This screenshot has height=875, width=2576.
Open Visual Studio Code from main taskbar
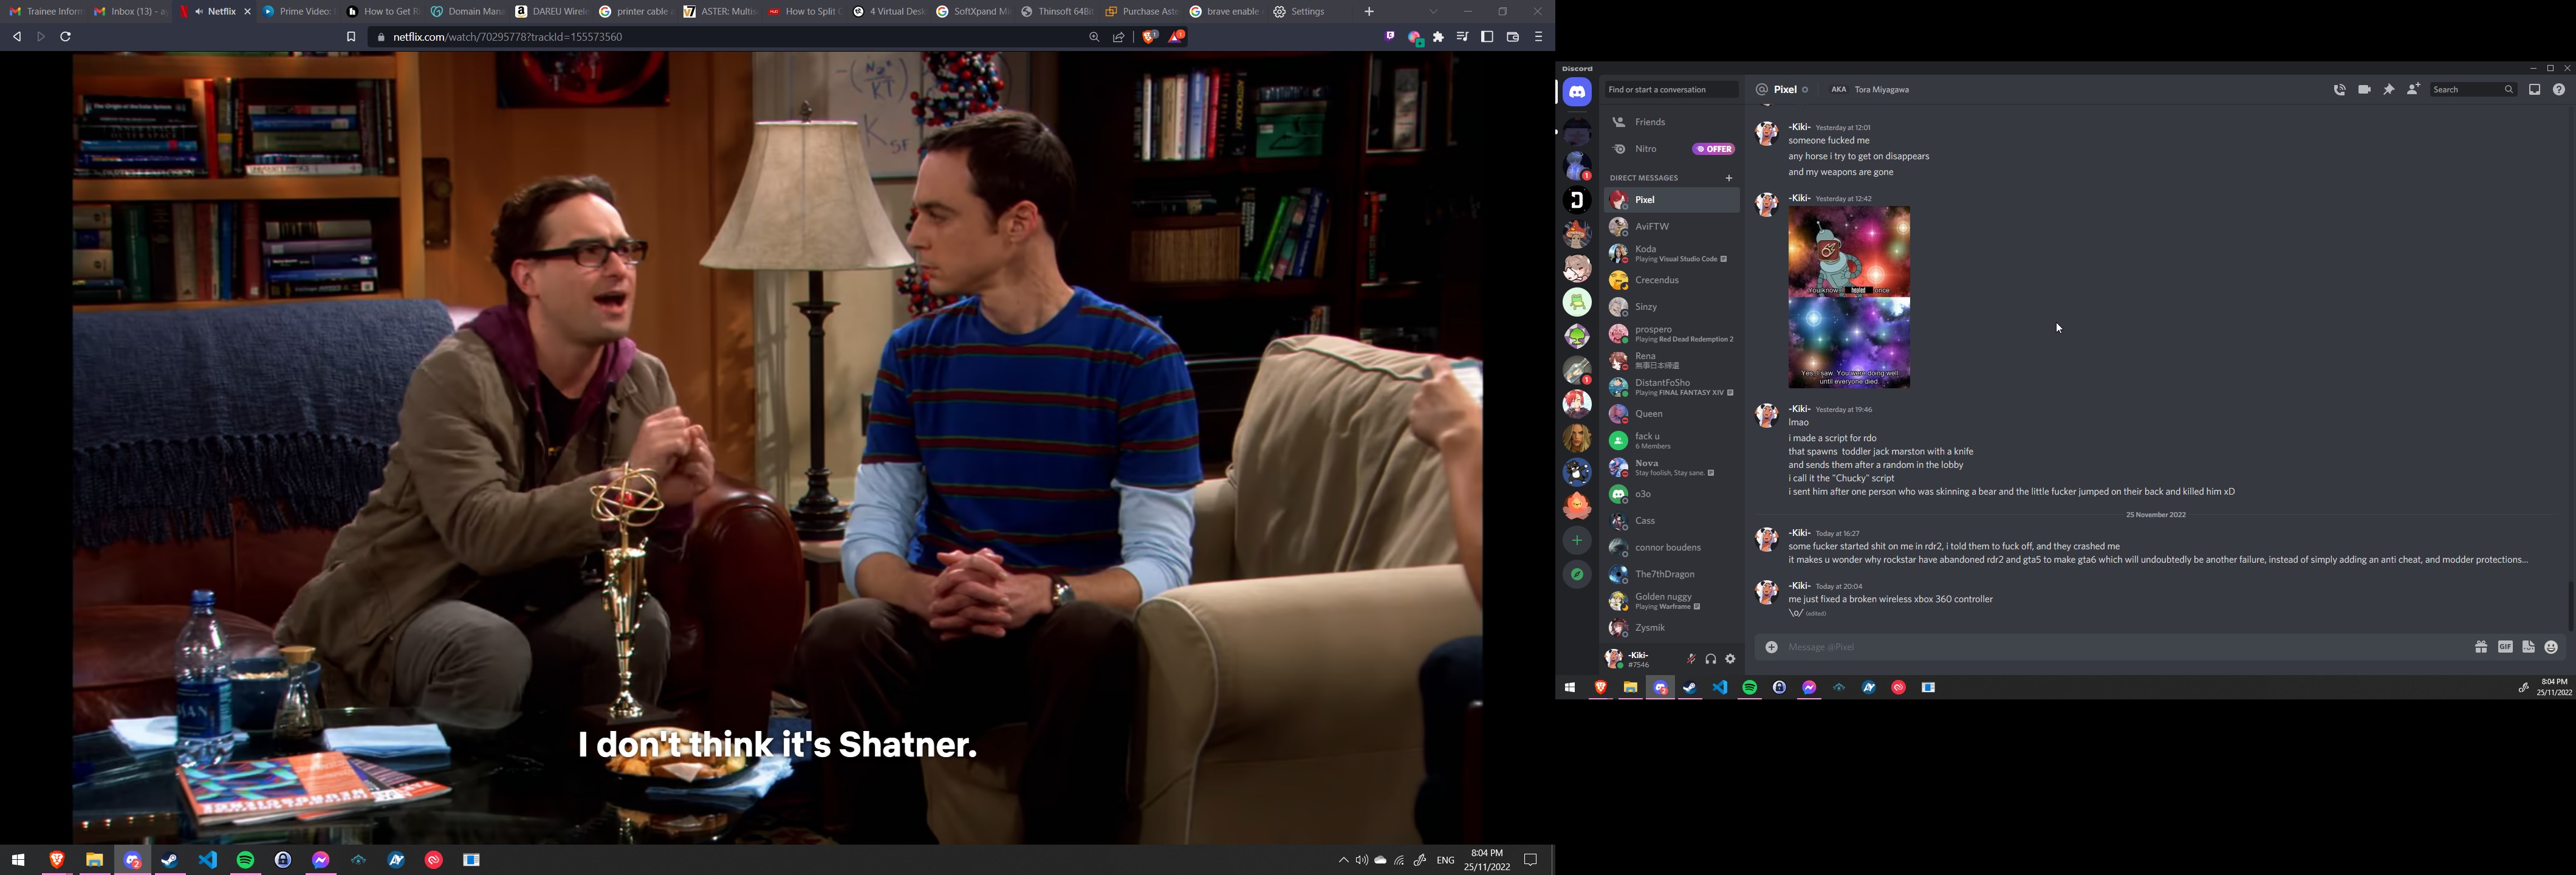point(207,860)
